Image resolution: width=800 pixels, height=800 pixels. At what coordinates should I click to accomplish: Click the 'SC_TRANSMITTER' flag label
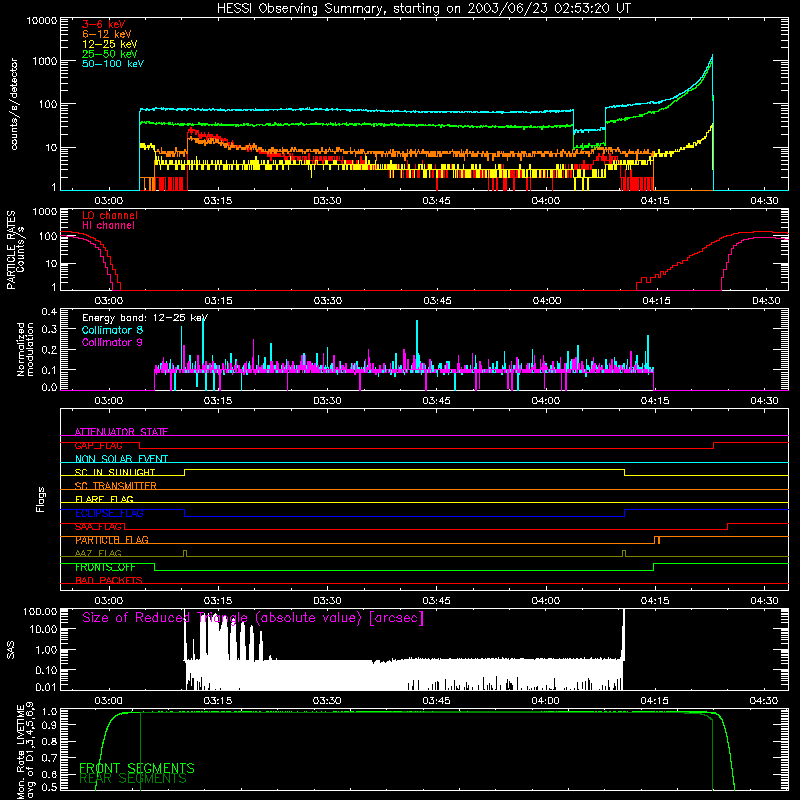tap(116, 486)
